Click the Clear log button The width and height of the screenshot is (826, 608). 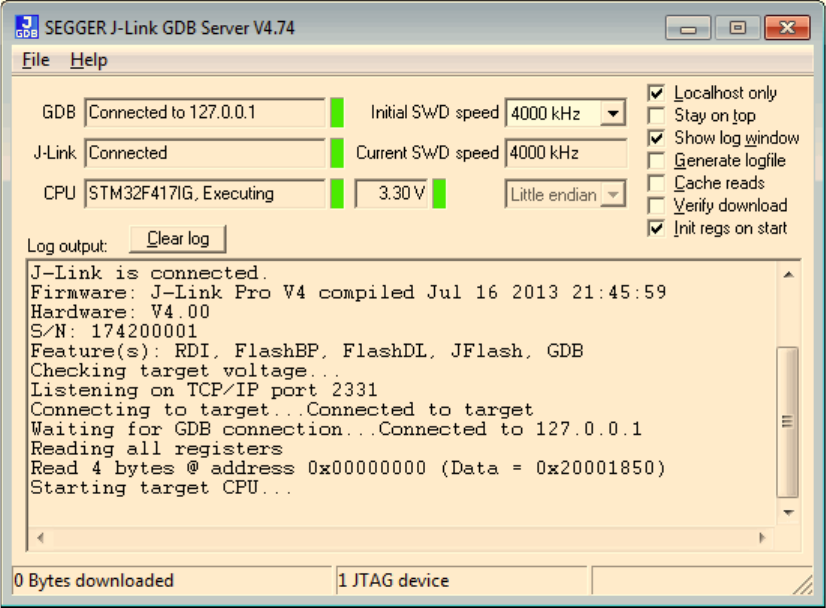pyautogui.click(x=178, y=239)
